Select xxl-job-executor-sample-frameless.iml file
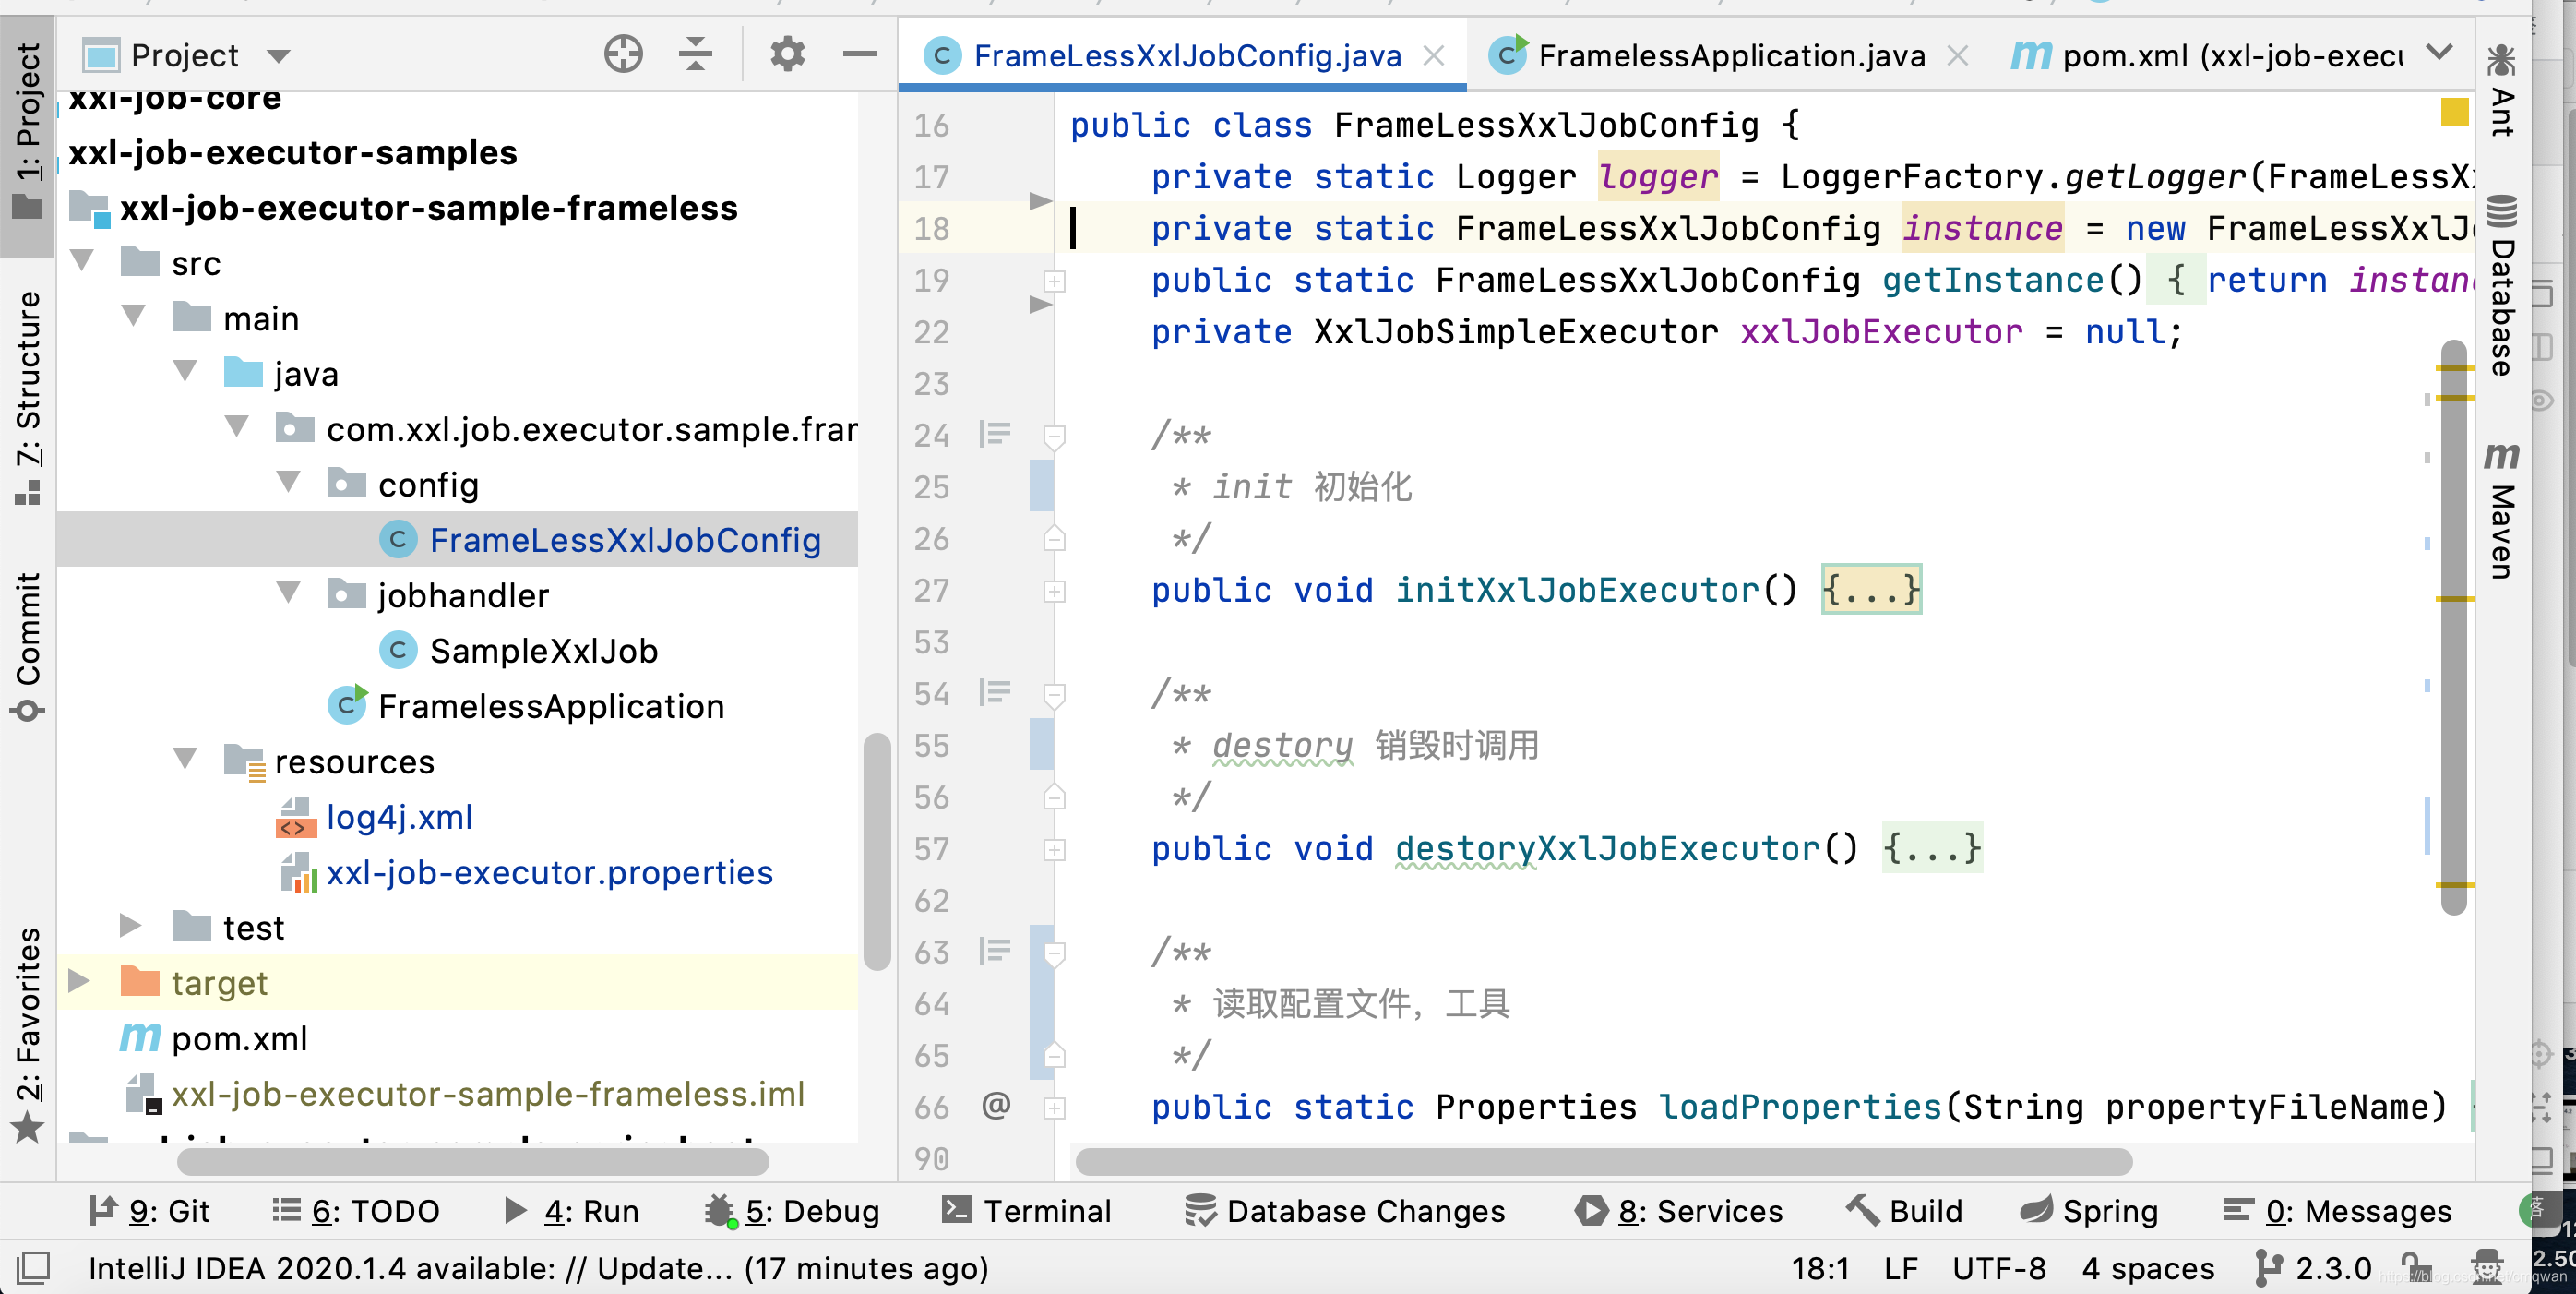Image resolution: width=2576 pixels, height=1294 pixels. [x=487, y=1094]
